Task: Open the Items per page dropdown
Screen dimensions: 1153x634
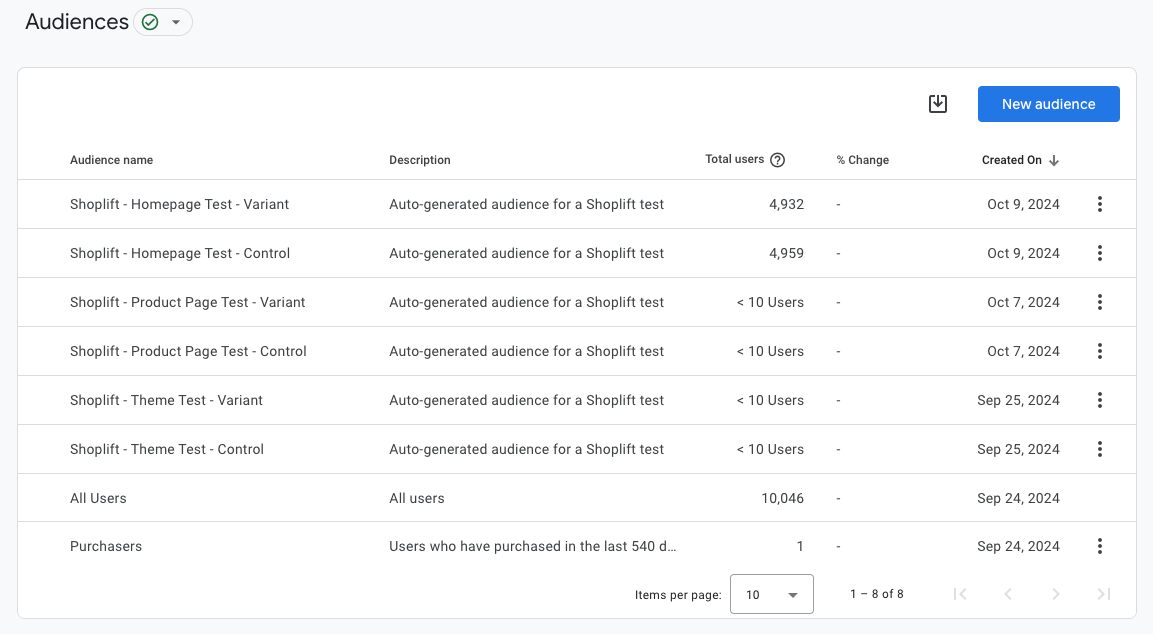Action: (771, 594)
